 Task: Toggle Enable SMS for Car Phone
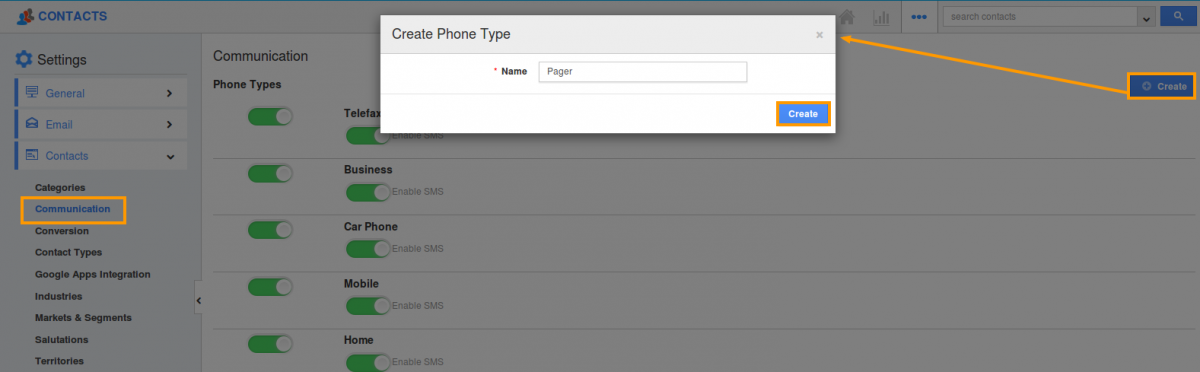[368, 249]
